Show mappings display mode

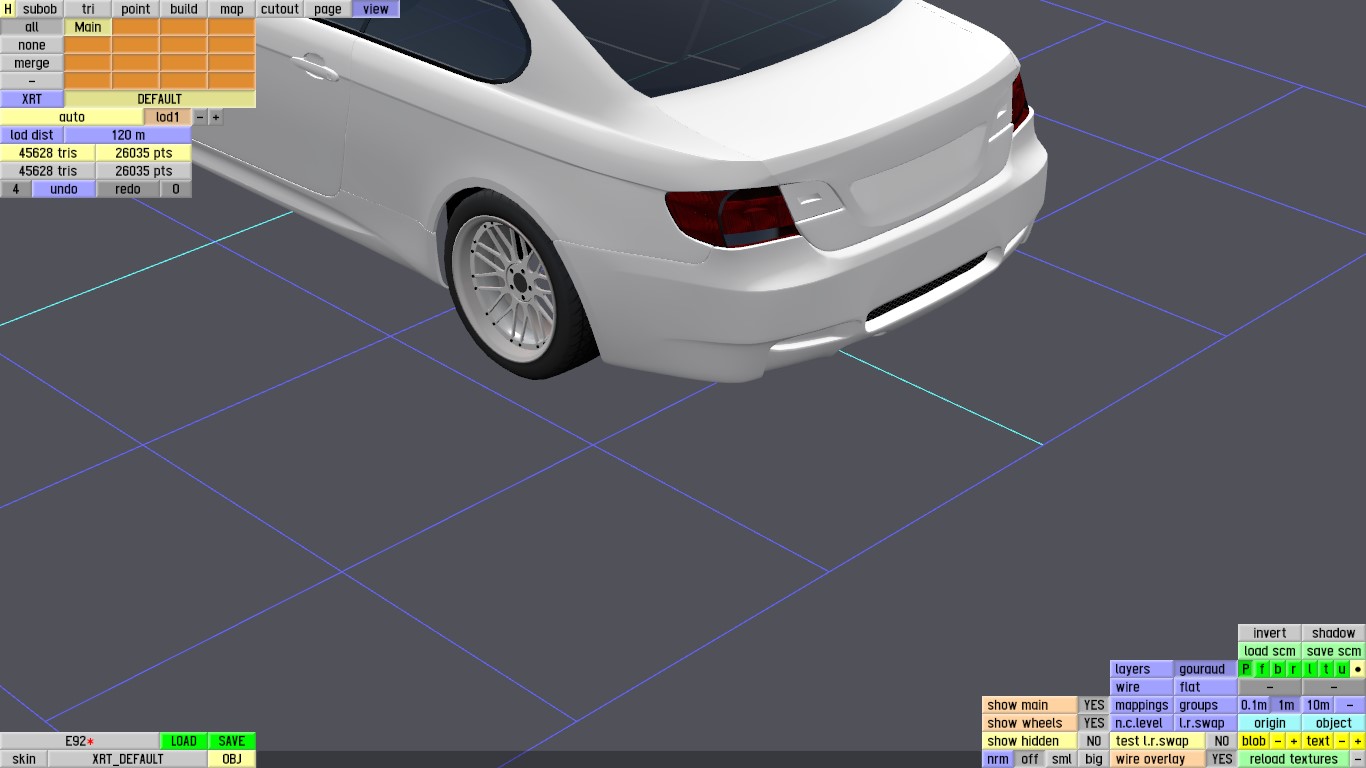[1142, 705]
